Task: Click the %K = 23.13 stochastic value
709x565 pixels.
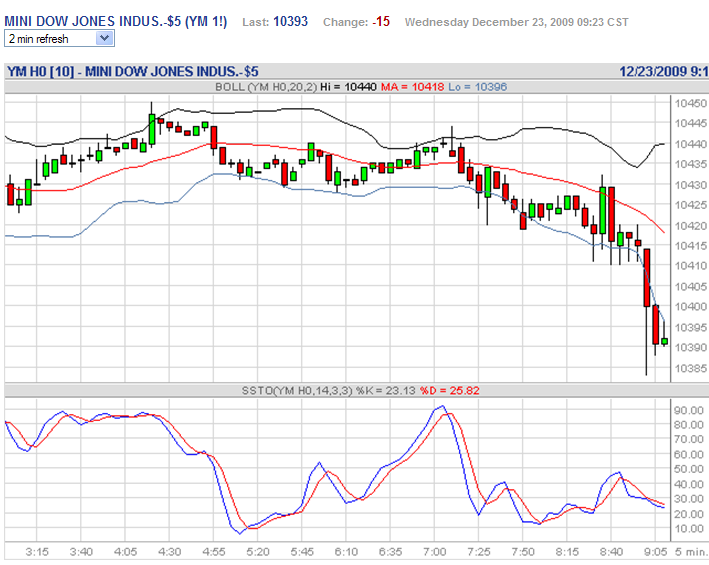Action: pyautogui.click(x=385, y=391)
